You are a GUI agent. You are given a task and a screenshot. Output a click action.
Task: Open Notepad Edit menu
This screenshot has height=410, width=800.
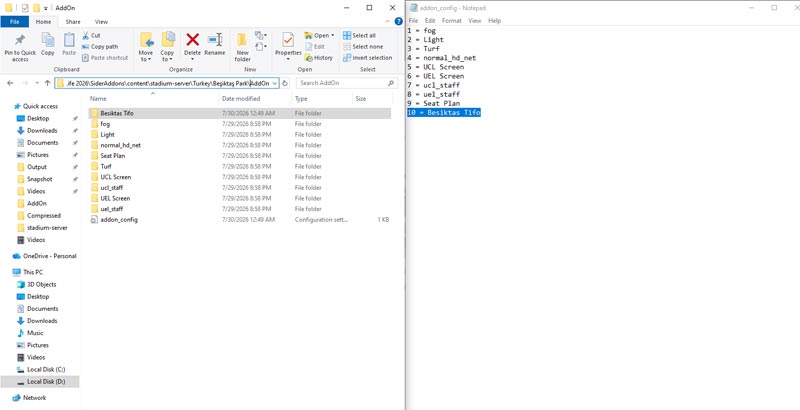click(430, 21)
